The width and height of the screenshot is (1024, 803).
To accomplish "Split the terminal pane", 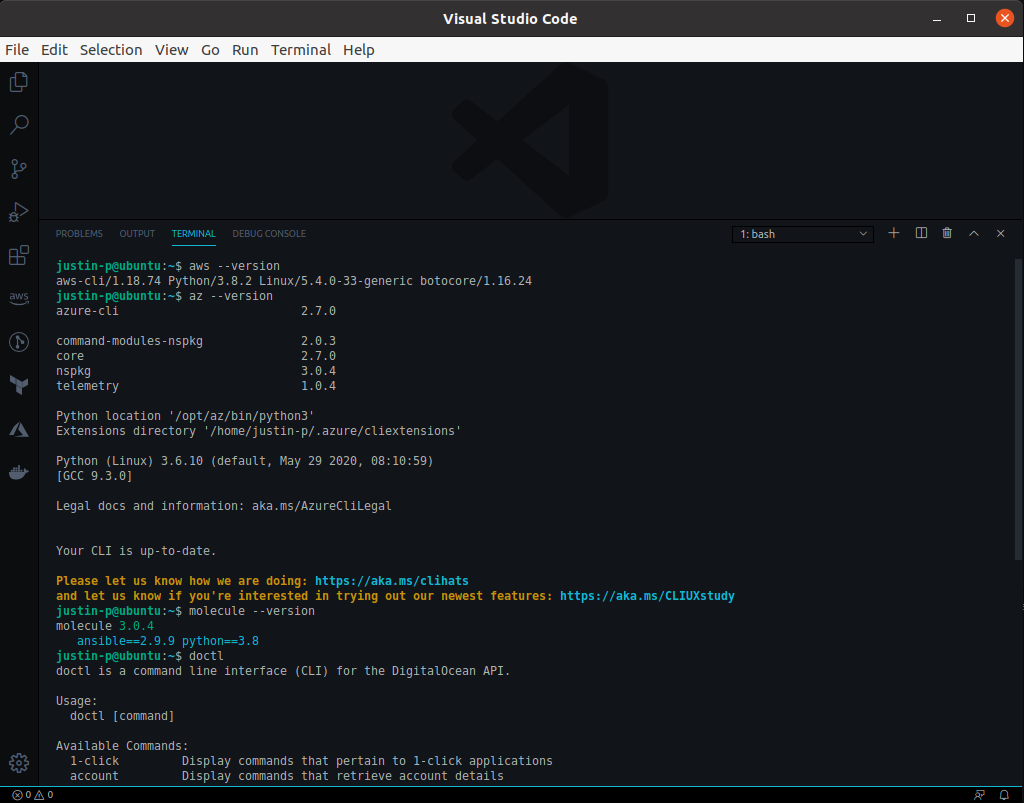I will pyautogui.click(x=921, y=233).
